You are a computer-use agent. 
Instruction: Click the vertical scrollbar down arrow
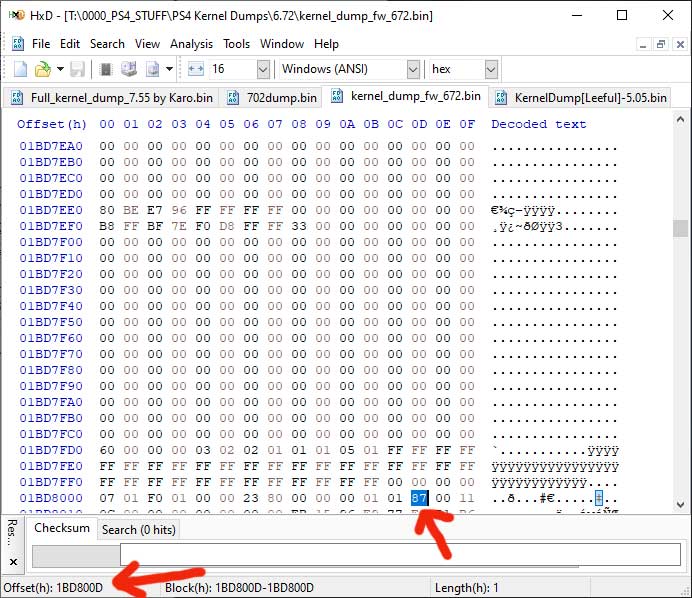[x=680, y=504]
